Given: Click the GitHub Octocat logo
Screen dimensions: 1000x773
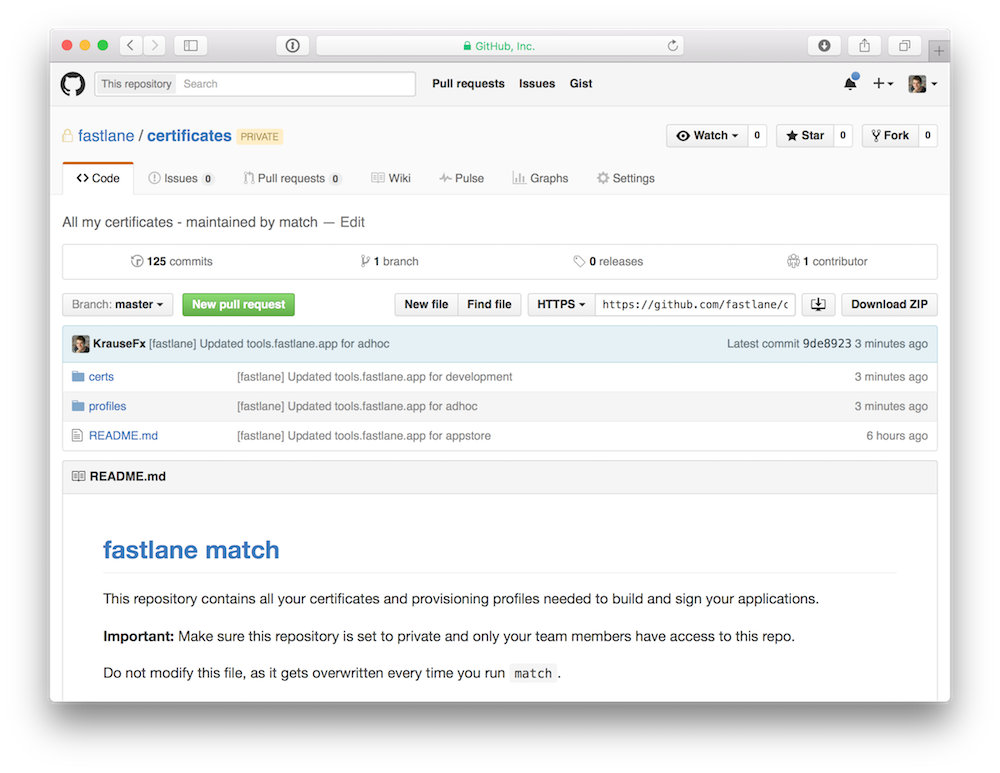Looking at the screenshot, I should [x=71, y=83].
